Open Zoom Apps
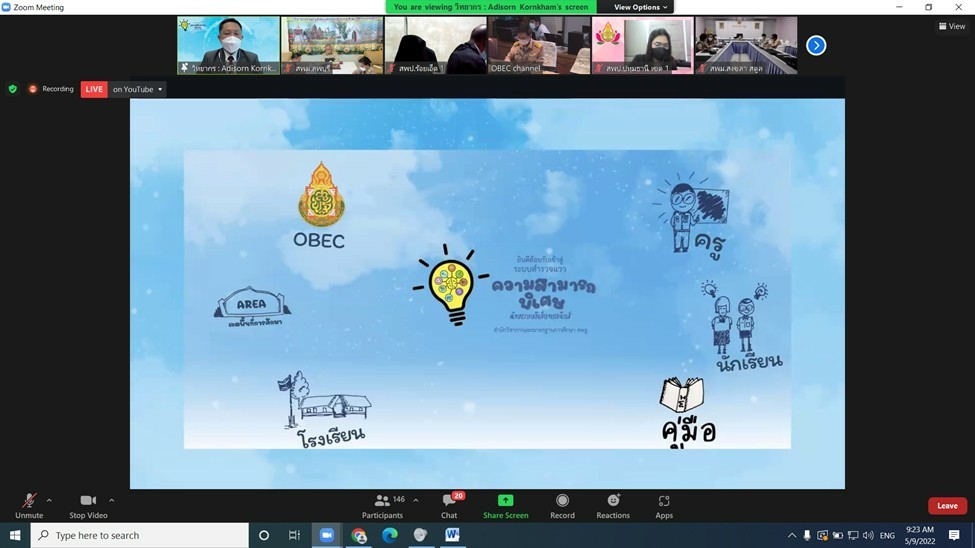 pos(664,506)
